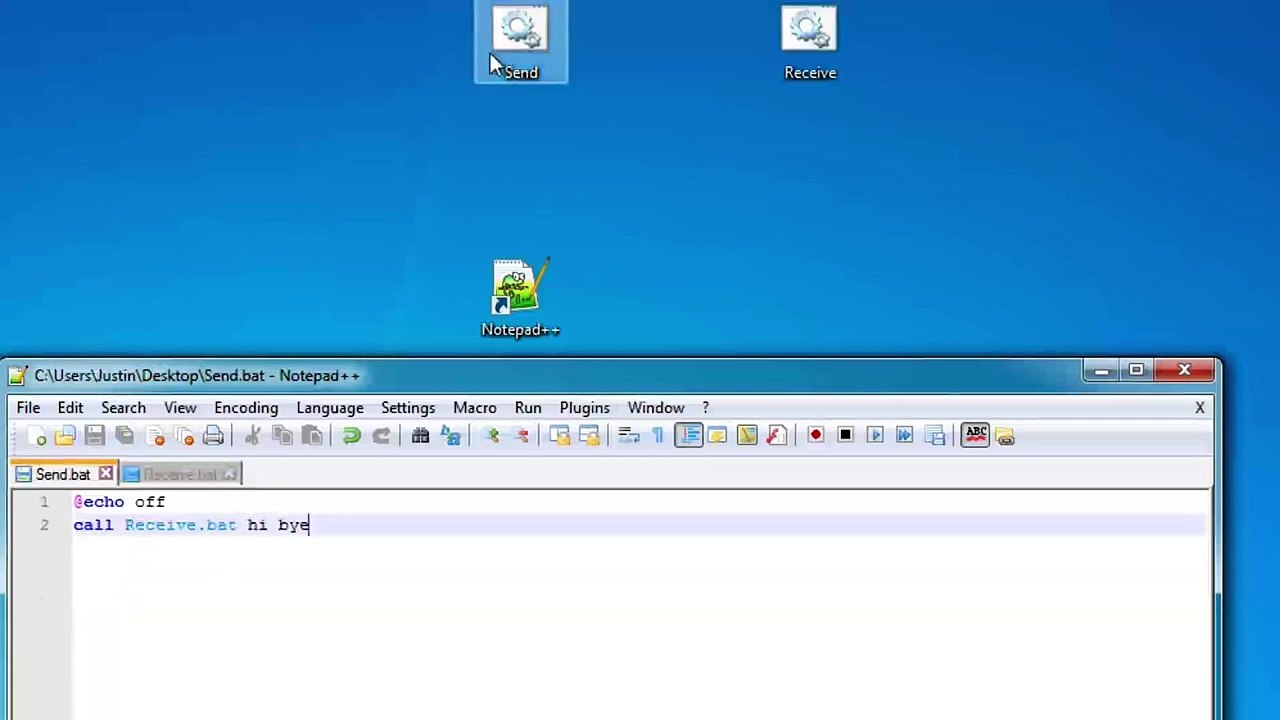Open the Encoding menu
This screenshot has height=720, width=1280.
(x=246, y=408)
